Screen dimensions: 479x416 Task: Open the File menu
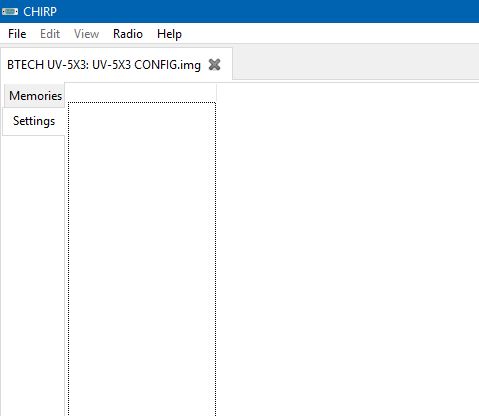click(x=17, y=34)
